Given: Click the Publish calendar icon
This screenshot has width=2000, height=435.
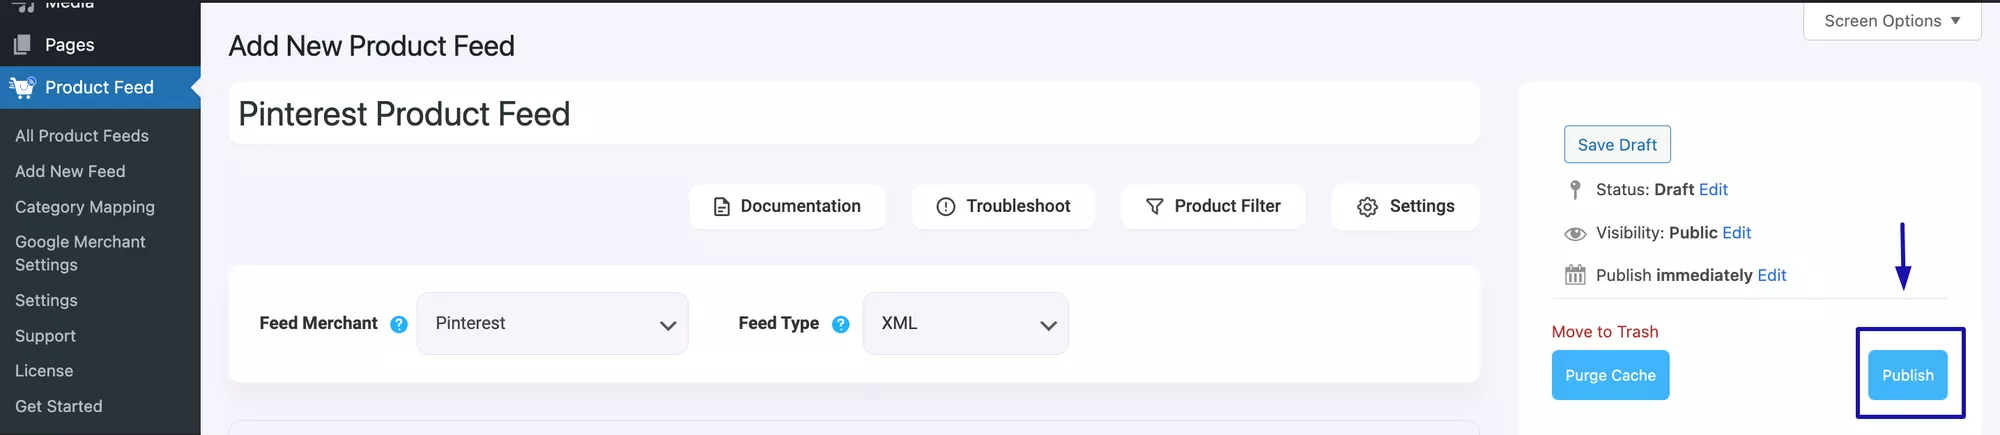Looking at the screenshot, I should 1575,275.
